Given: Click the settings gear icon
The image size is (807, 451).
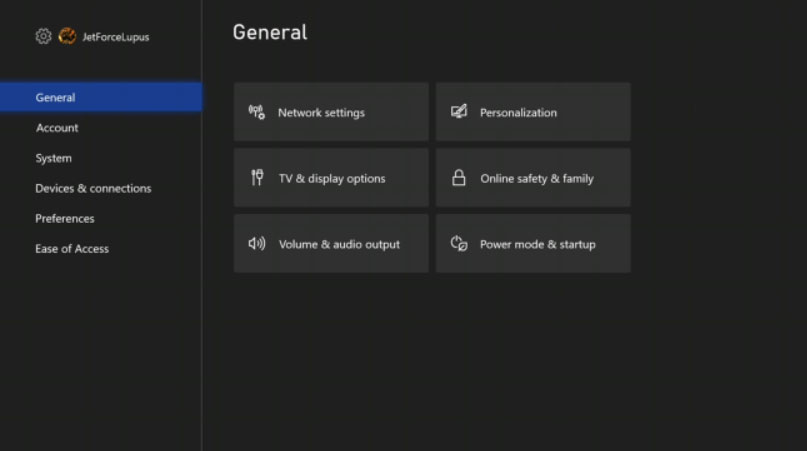Looking at the screenshot, I should (43, 36).
